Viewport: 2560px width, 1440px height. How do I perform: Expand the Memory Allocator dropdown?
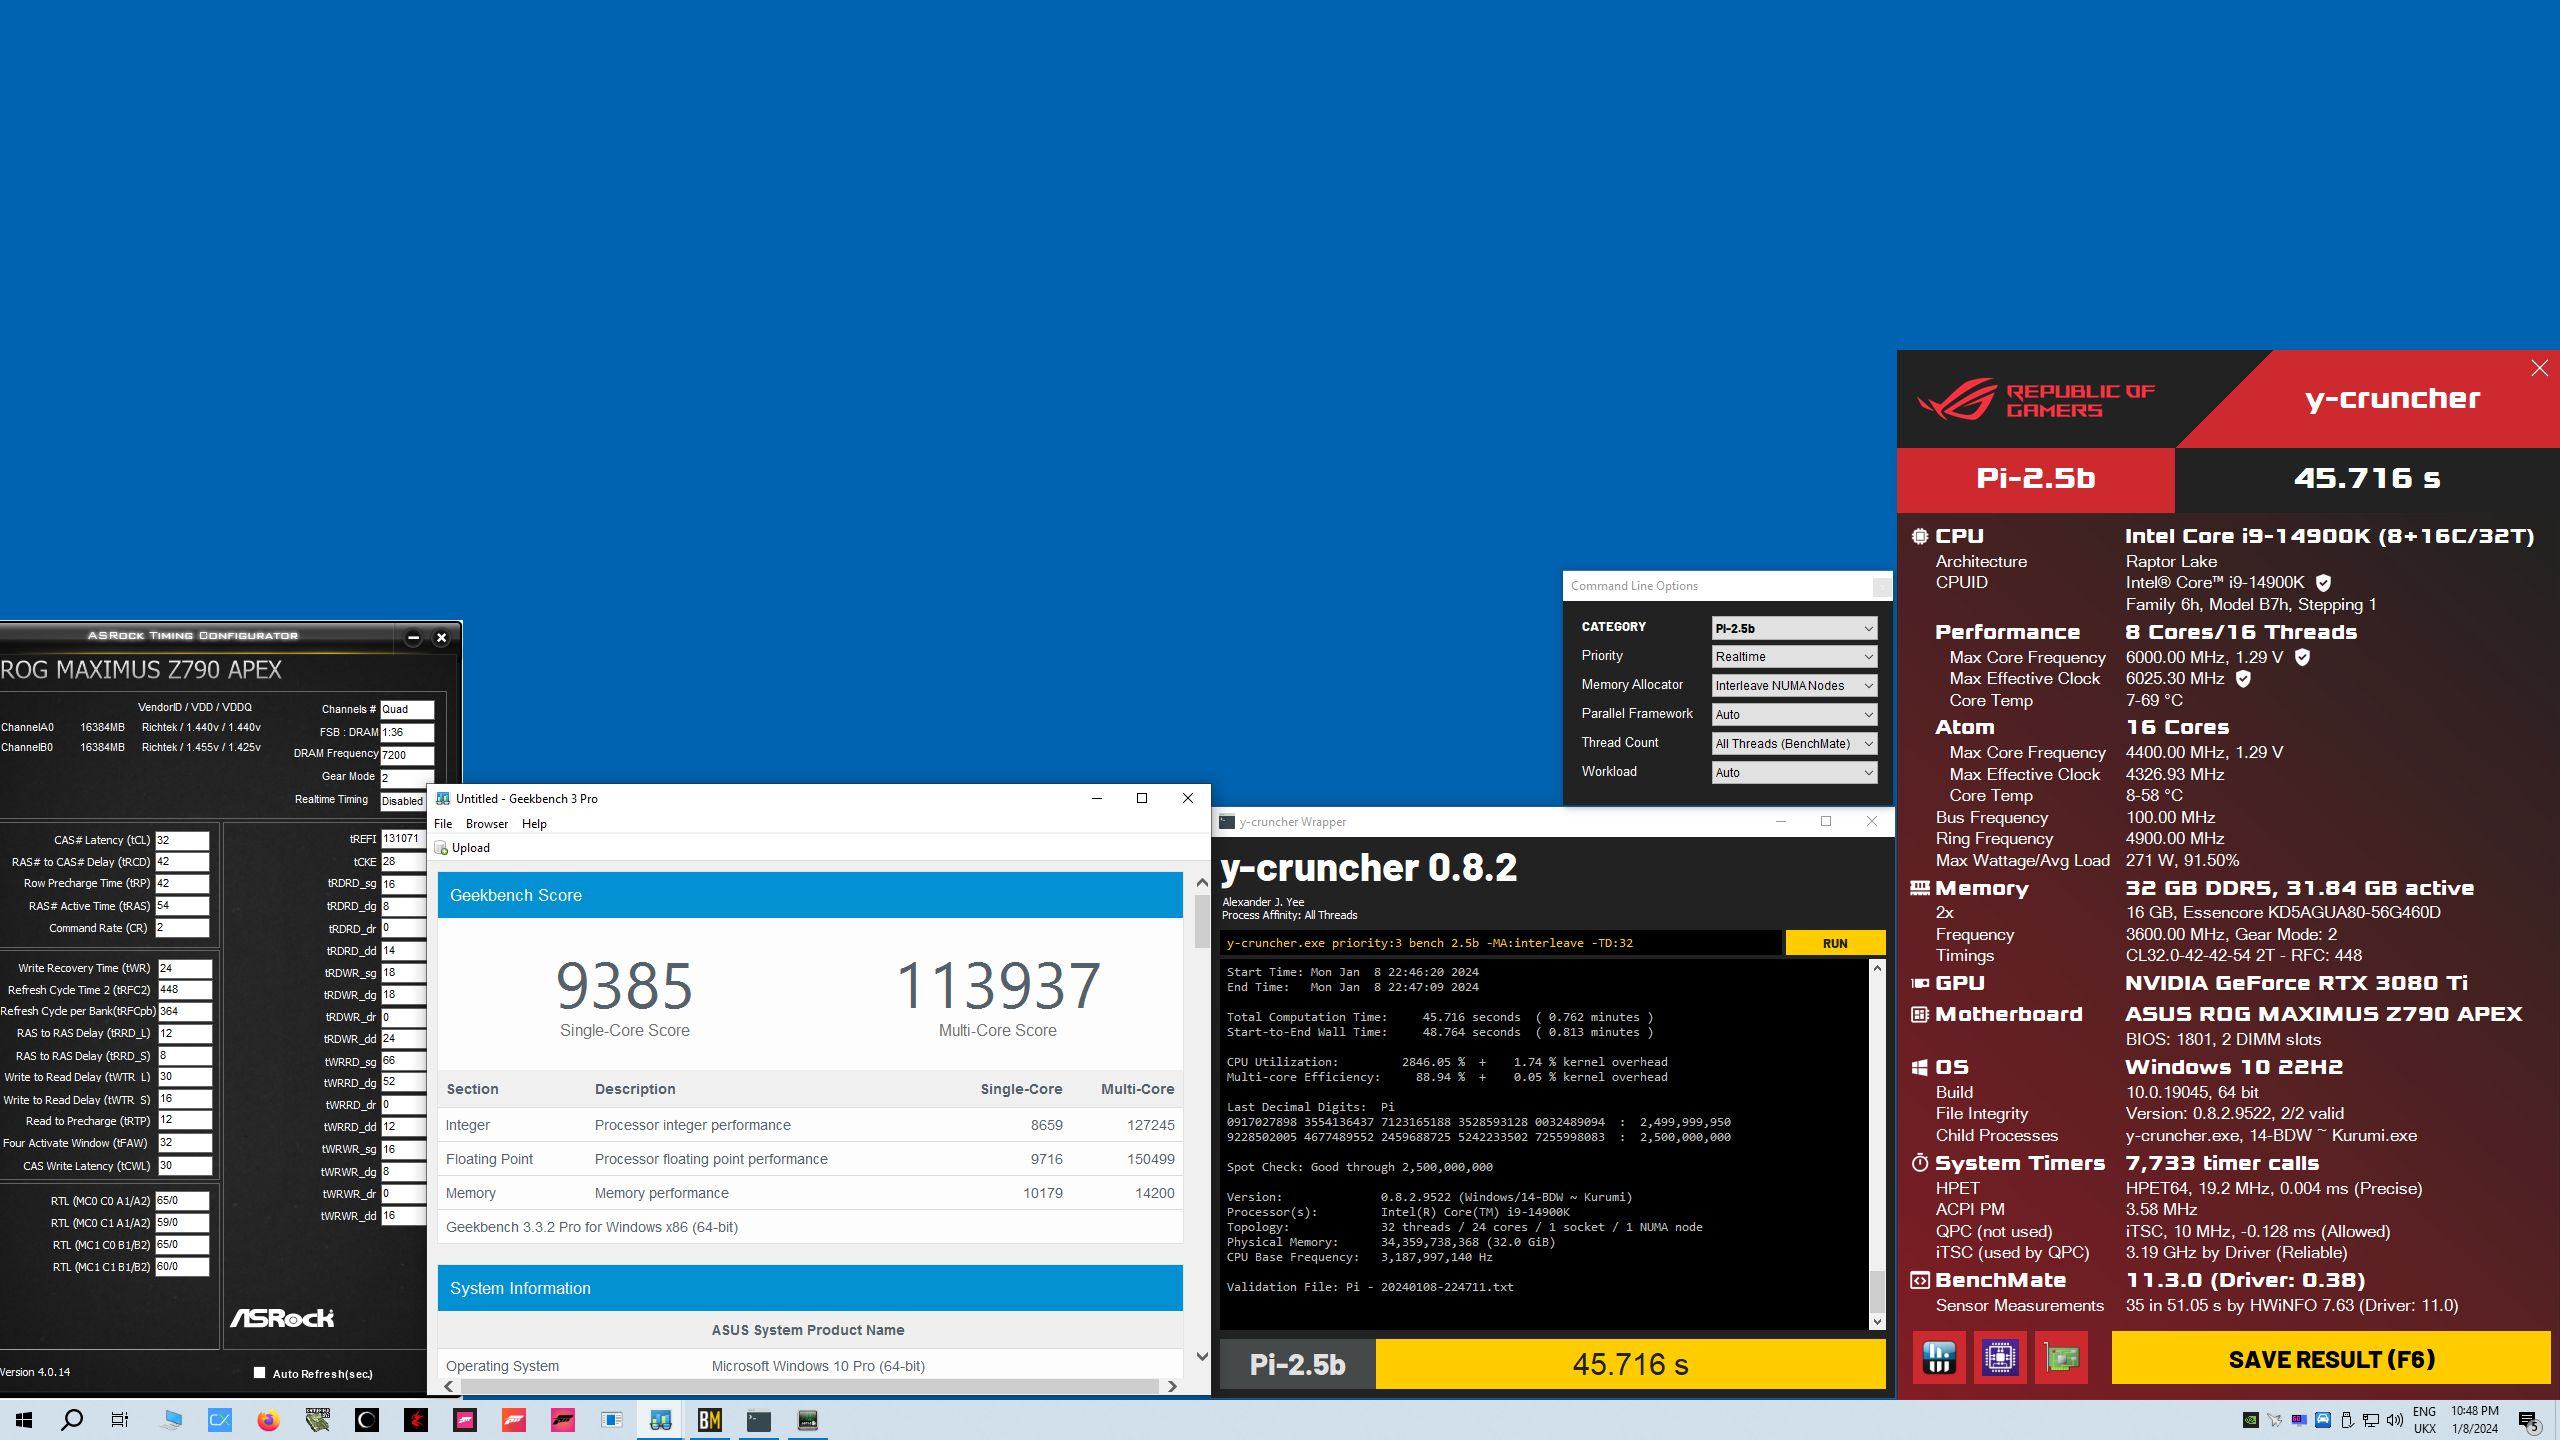click(1793, 686)
